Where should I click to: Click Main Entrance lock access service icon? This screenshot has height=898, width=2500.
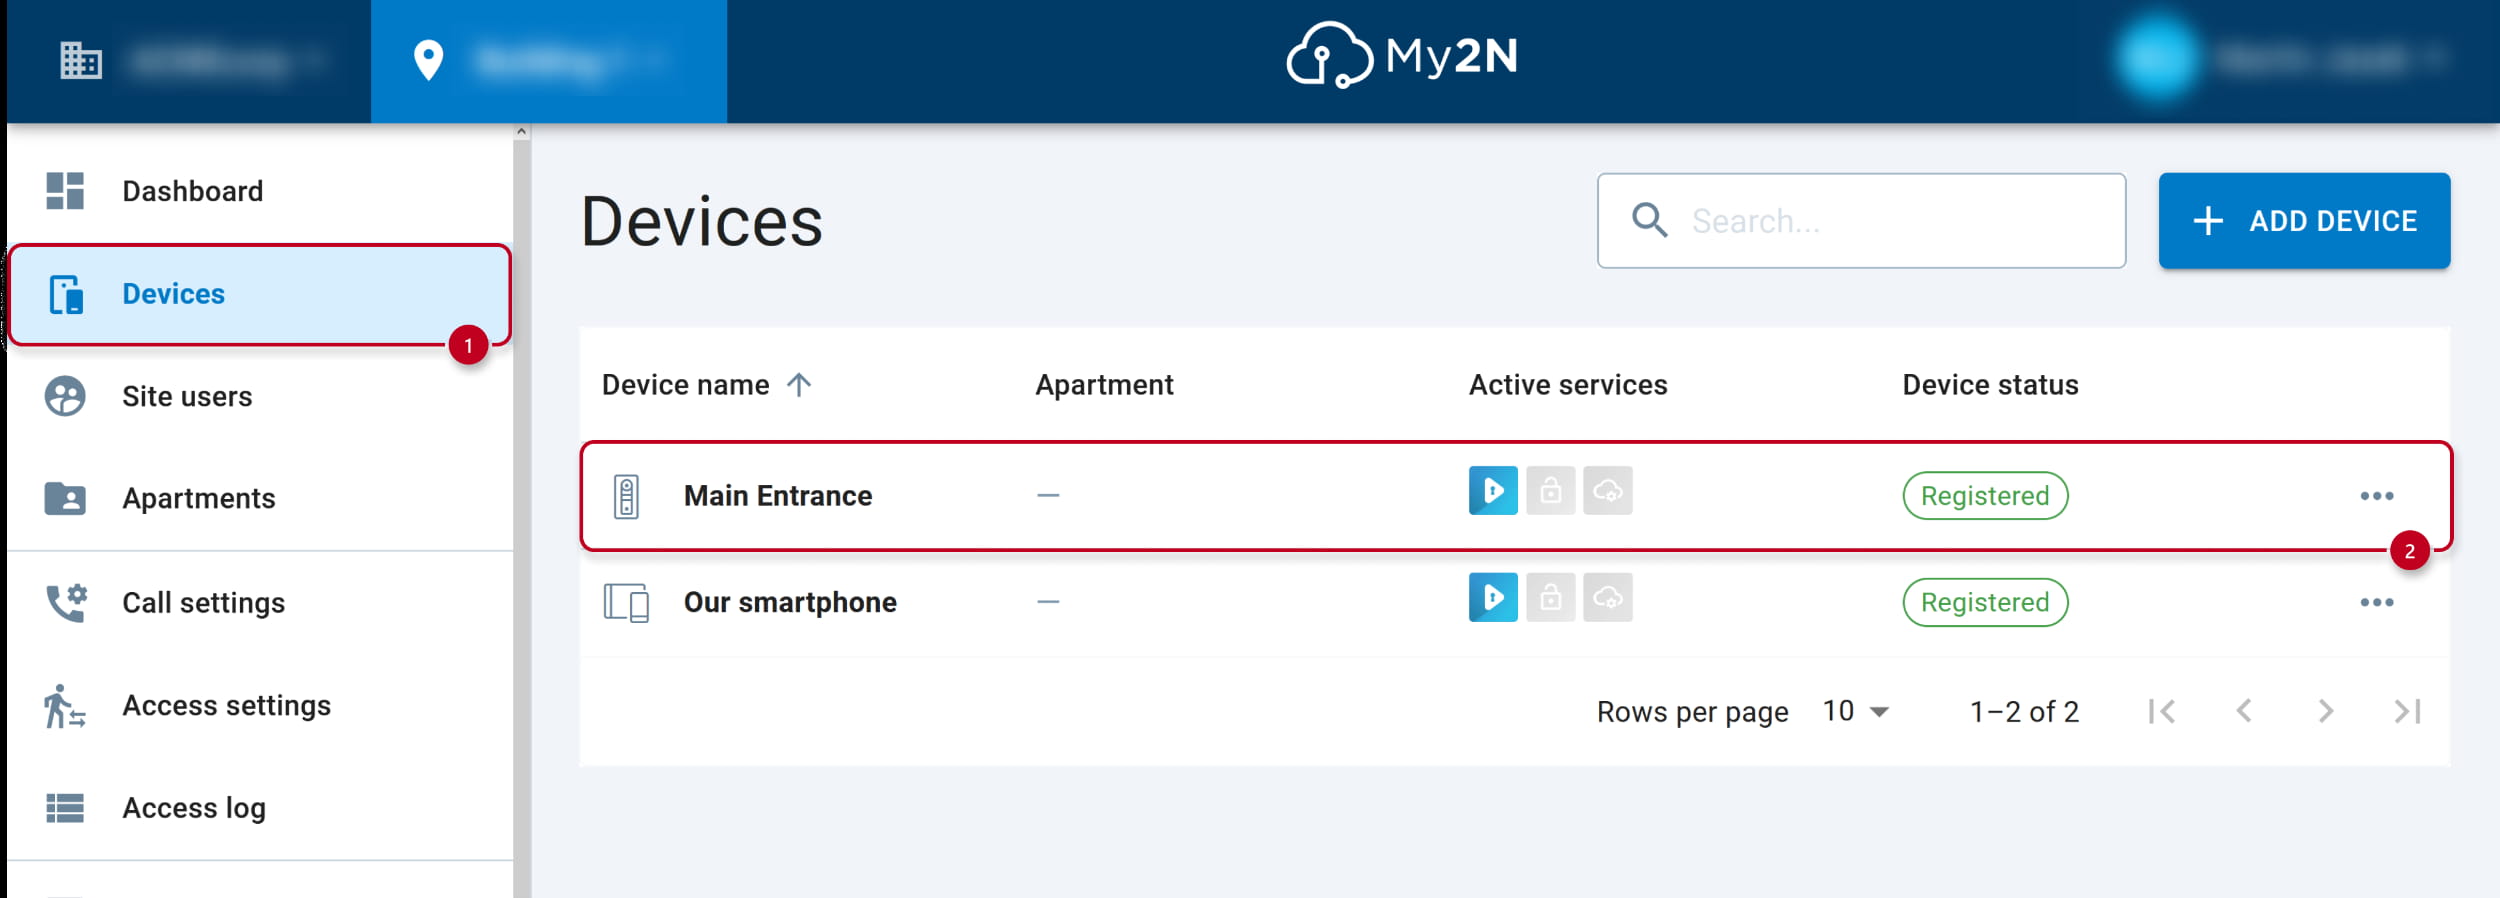click(1551, 490)
